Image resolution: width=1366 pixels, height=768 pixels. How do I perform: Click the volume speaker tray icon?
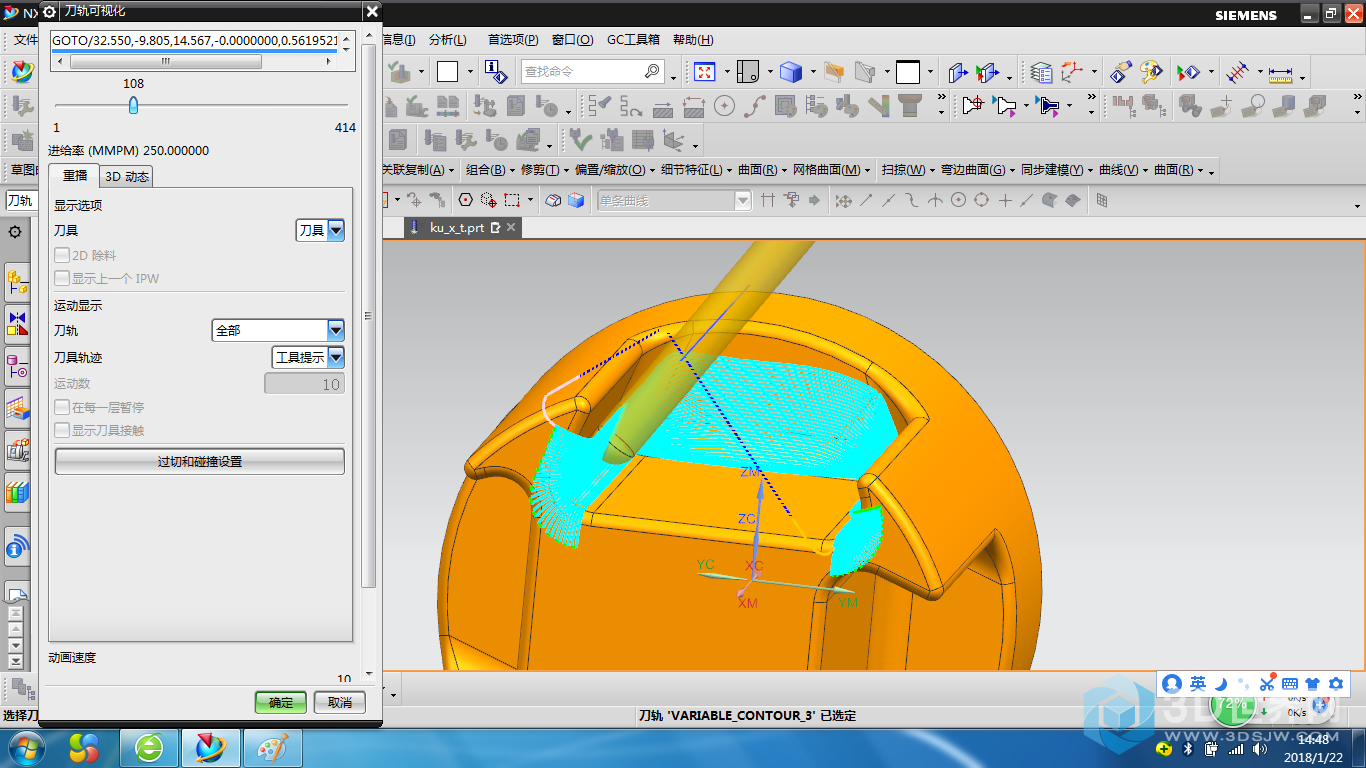click(1259, 748)
